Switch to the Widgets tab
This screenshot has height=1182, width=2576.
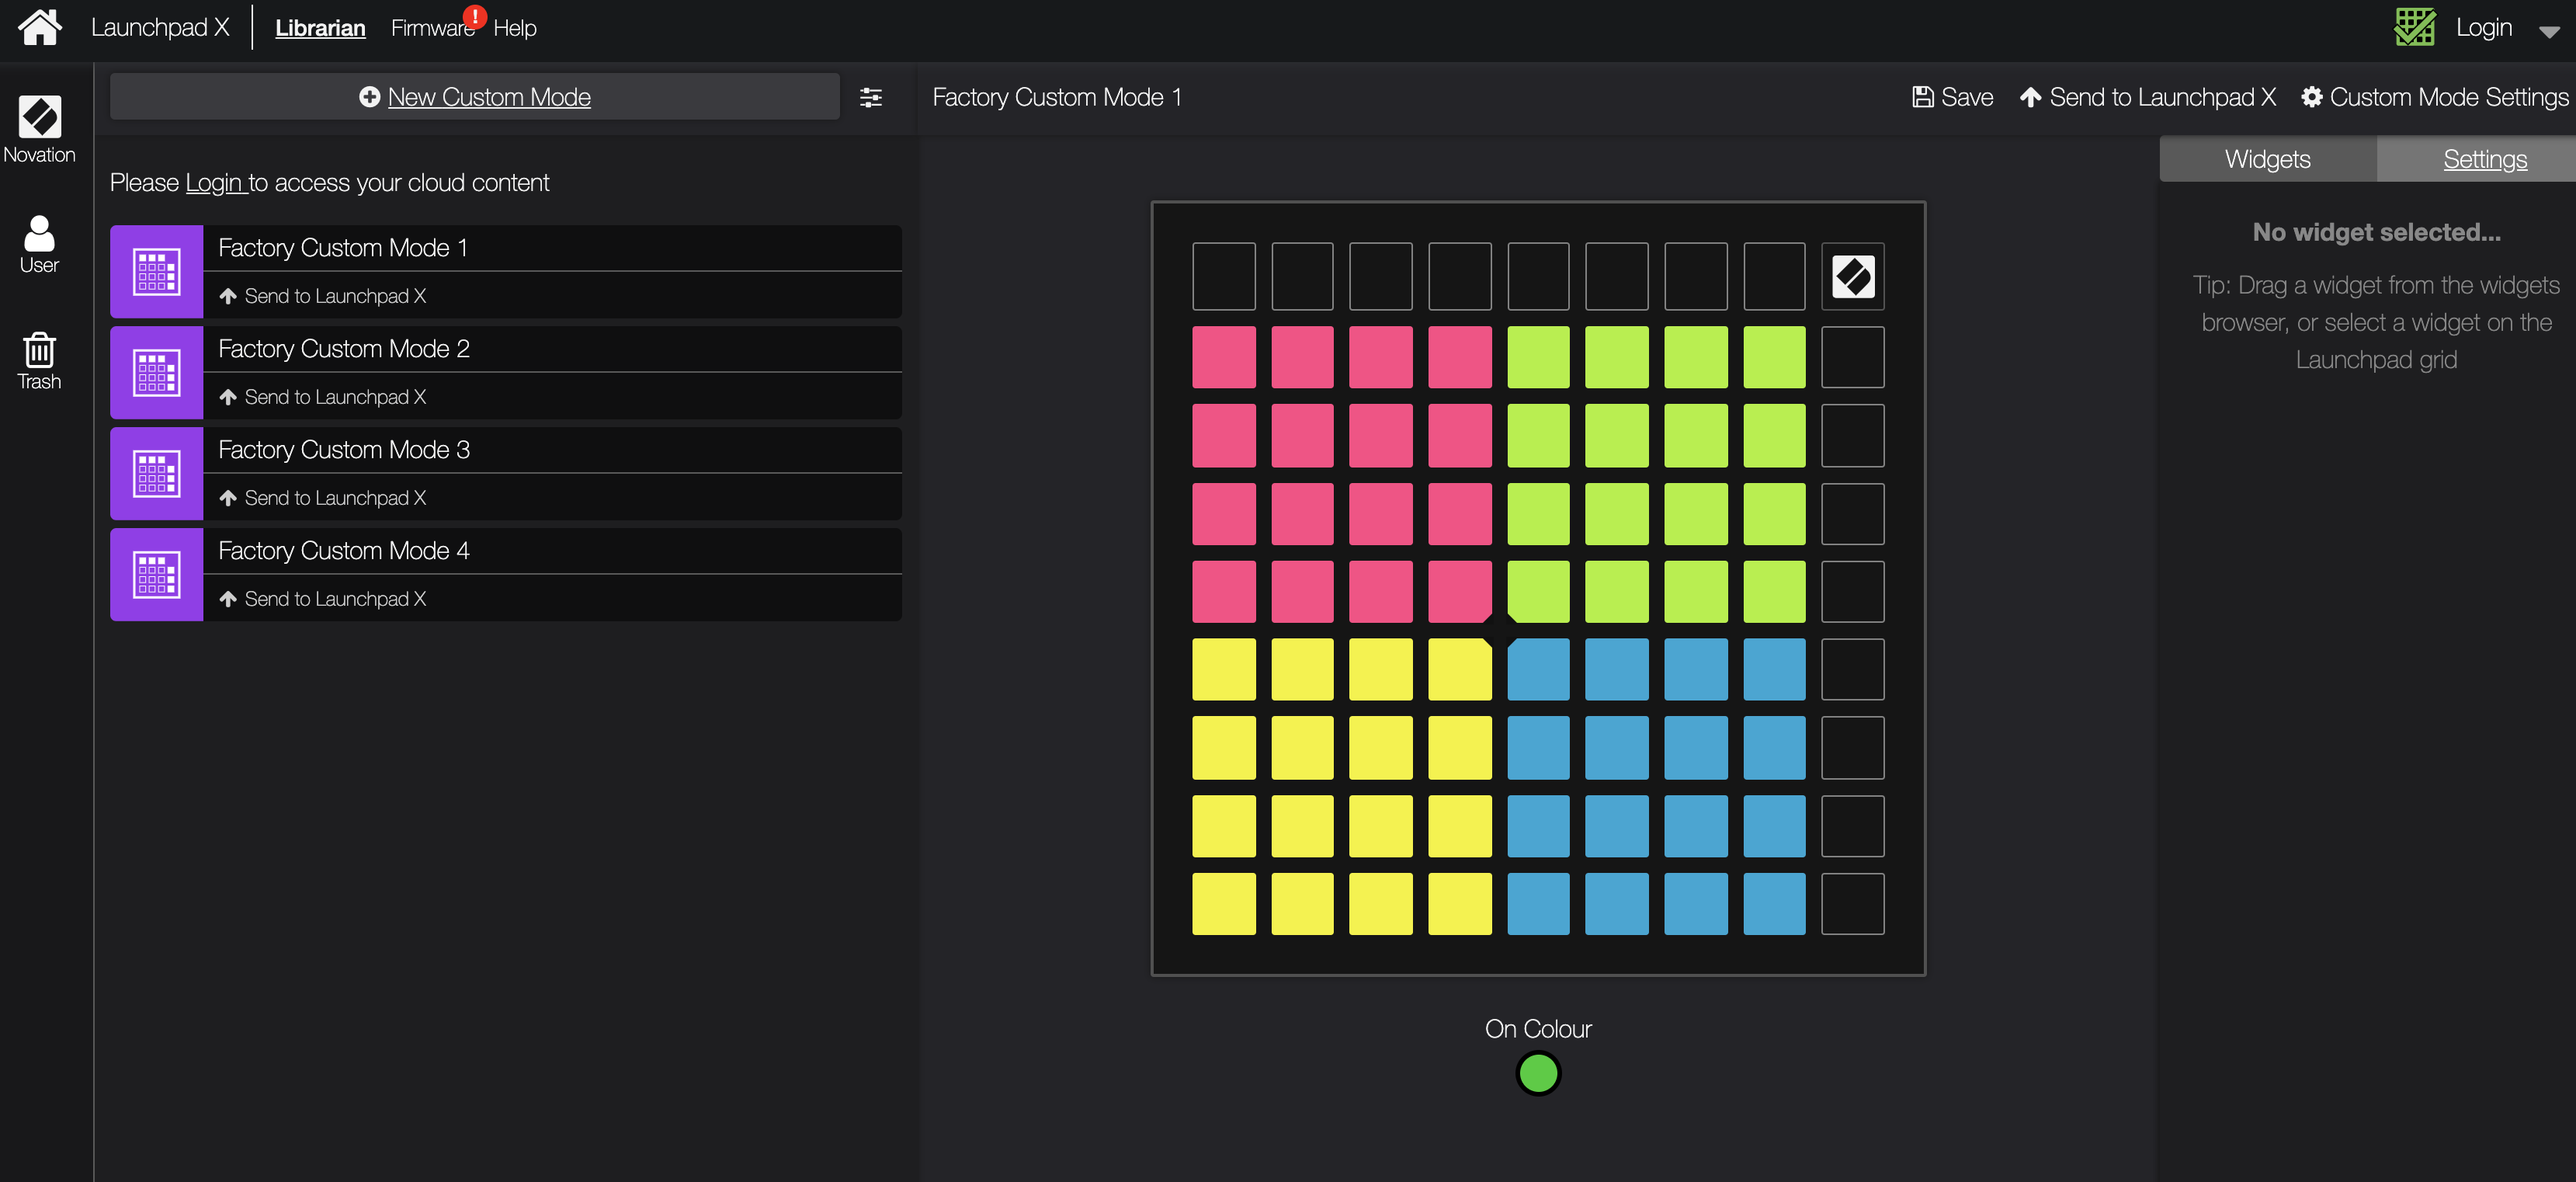(2267, 158)
